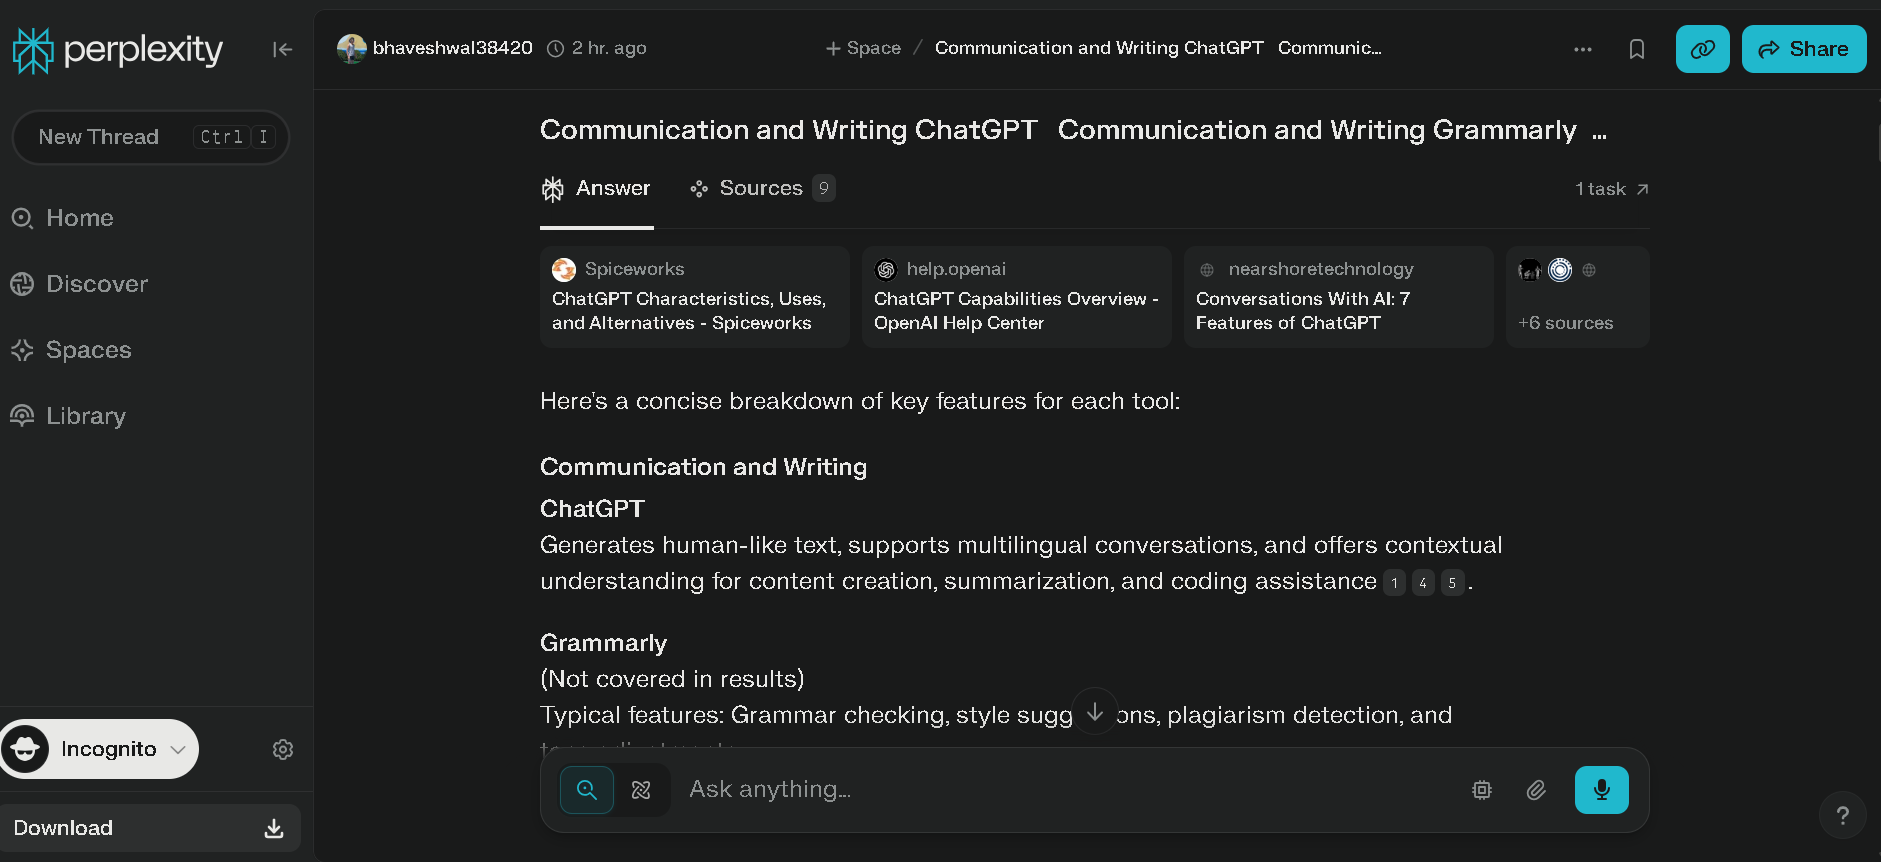The width and height of the screenshot is (1881, 862).
Task: Click the Ctrl I shortcut hint
Action: pos(234,137)
